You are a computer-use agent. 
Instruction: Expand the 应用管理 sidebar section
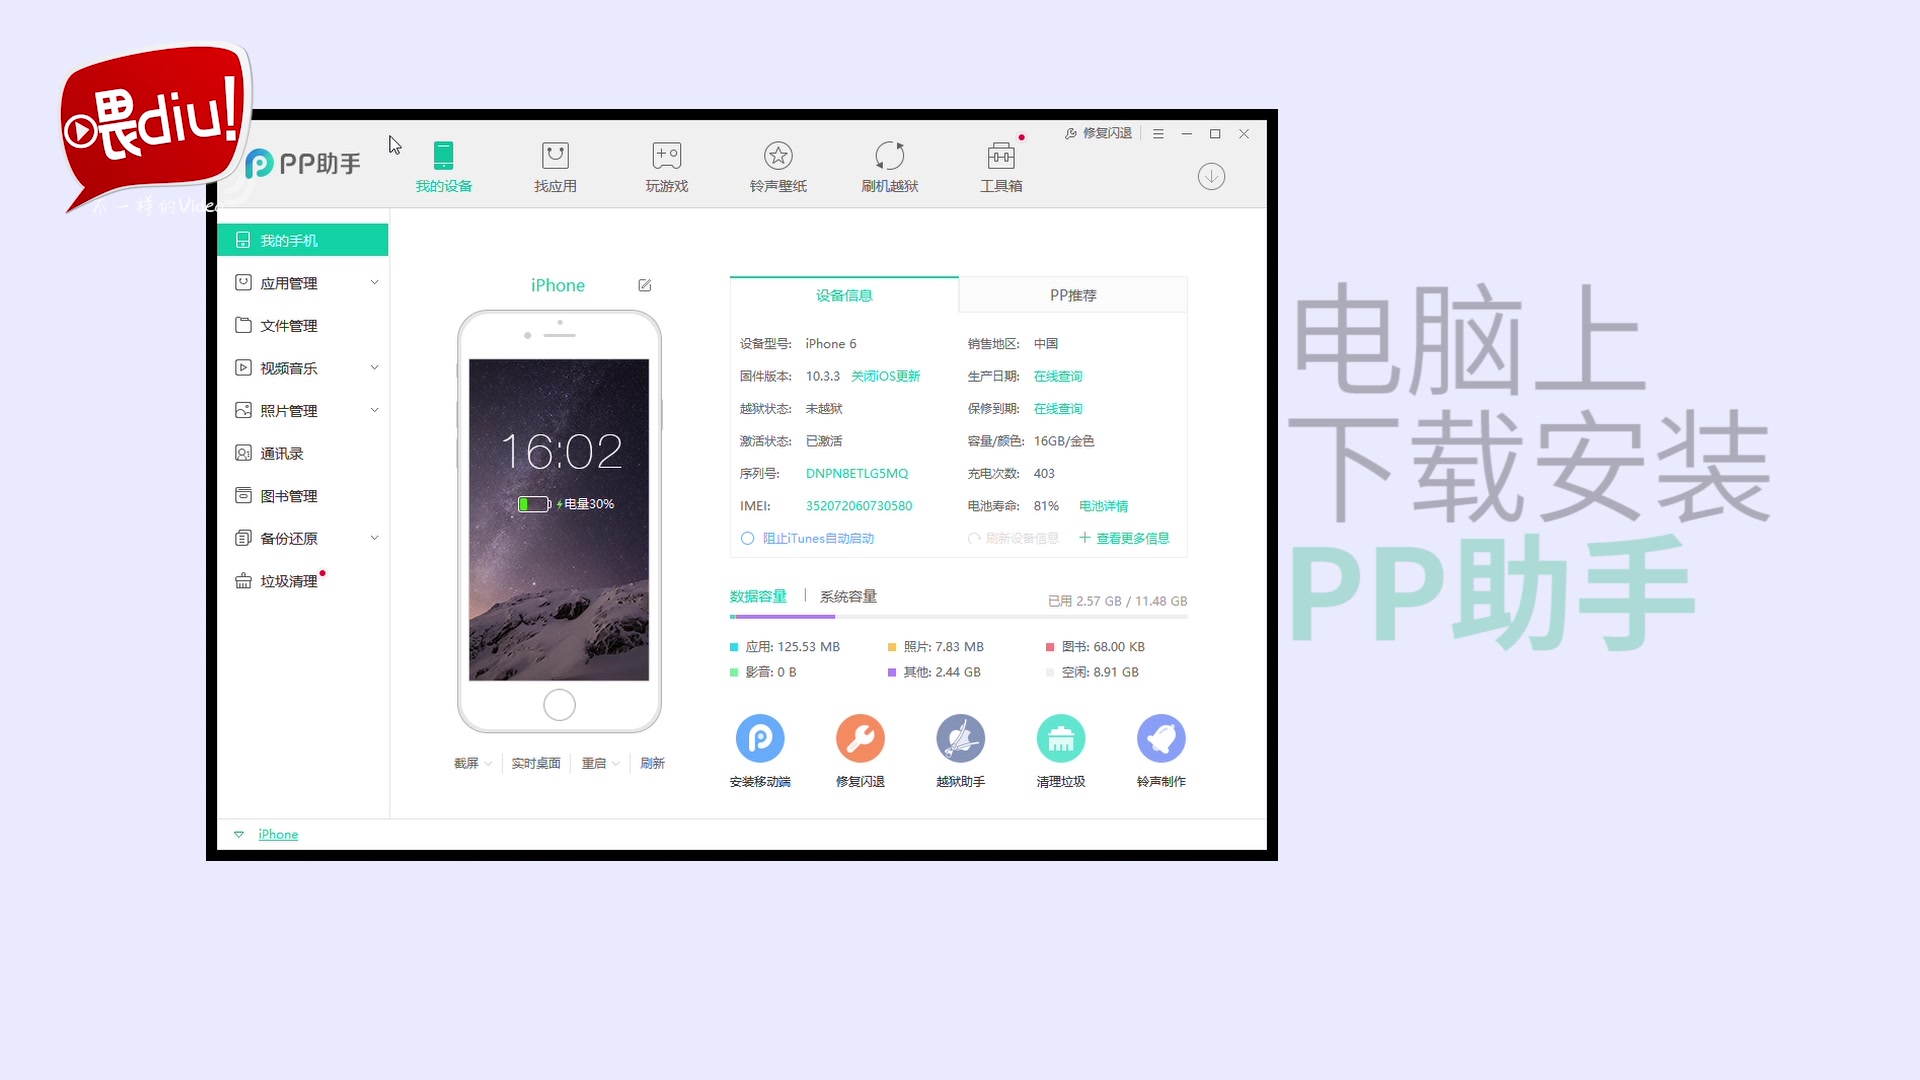tap(375, 282)
